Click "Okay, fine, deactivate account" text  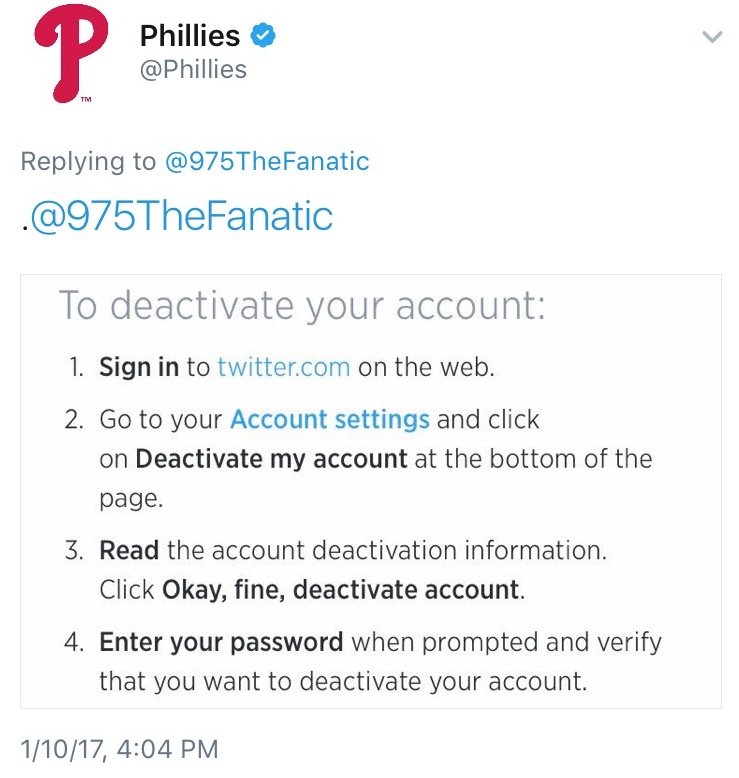pos(341,590)
